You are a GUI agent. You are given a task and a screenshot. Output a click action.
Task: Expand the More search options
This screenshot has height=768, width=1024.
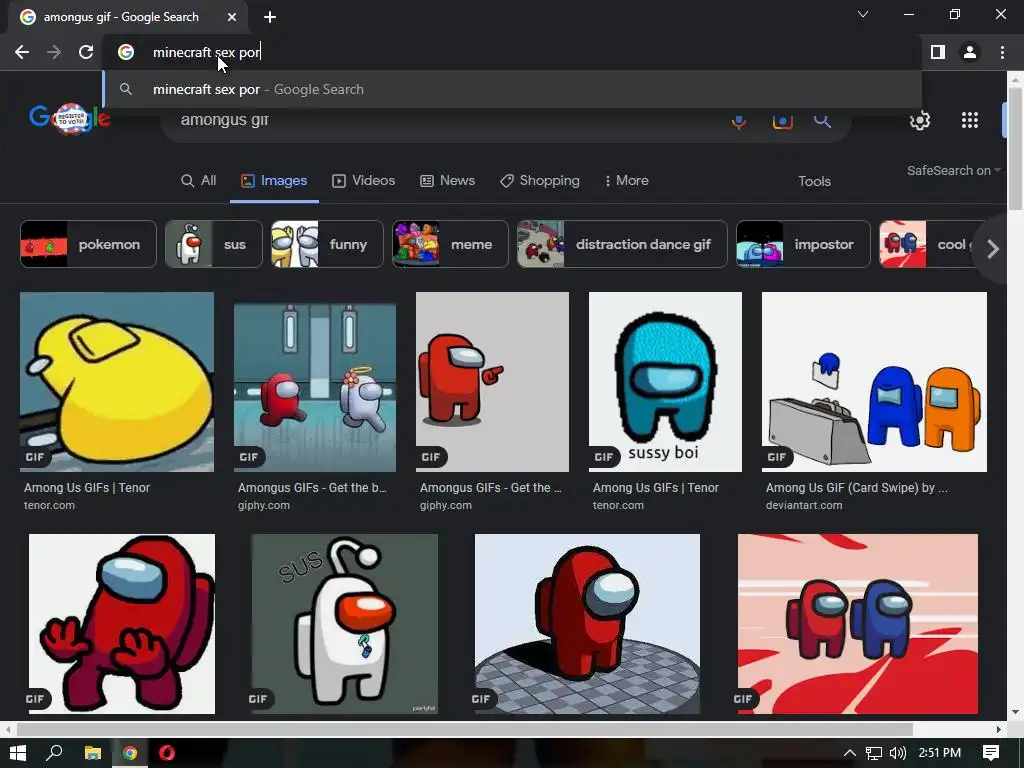pos(626,181)
